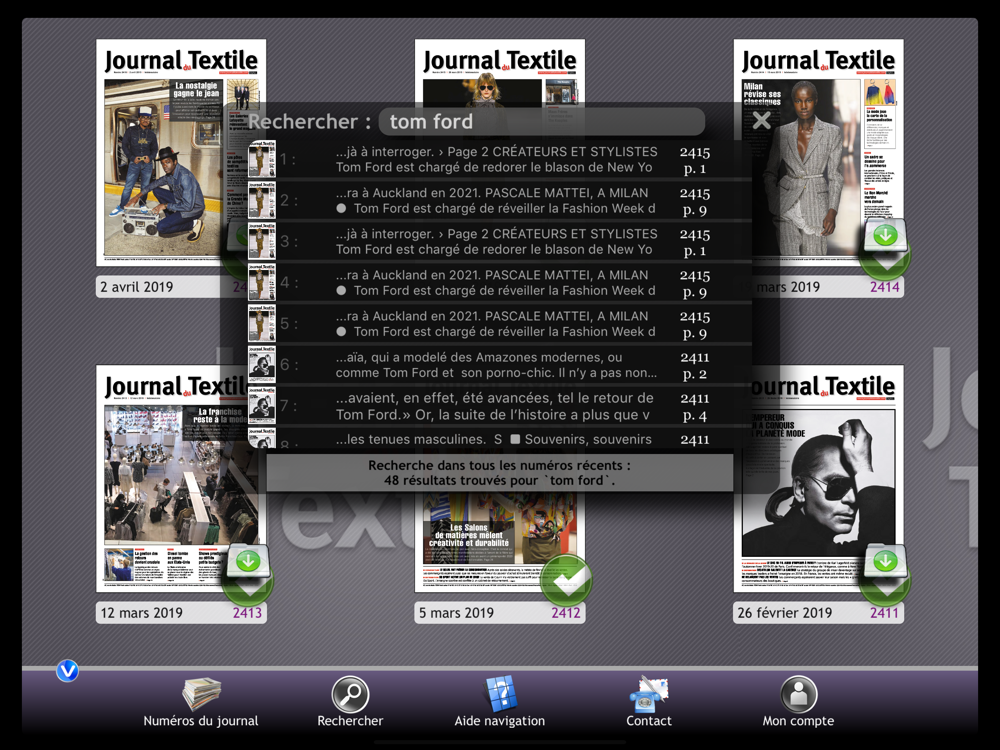Click the purple issue number 2411
This screenshot has width=1000, height=750.
coord(885,613)
